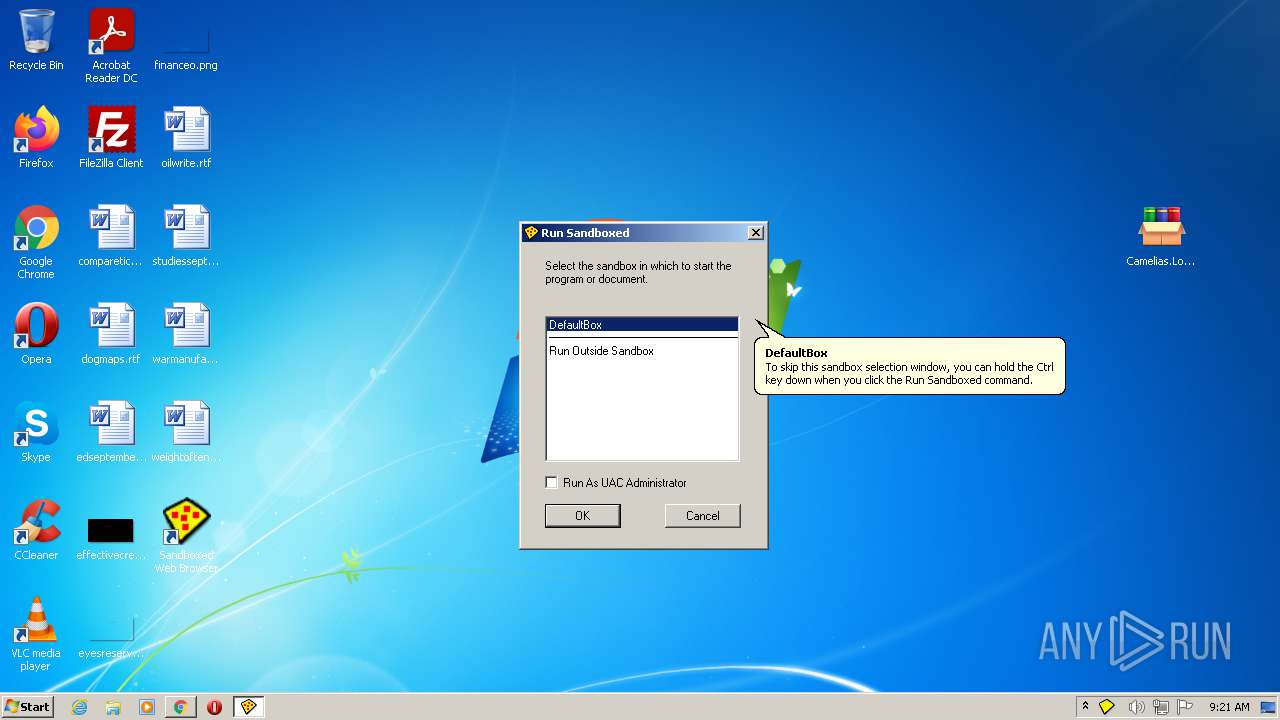The width and height of the screenshot is (1280, 720).
Task: Select studiessept document icon
Action: coord(186,235)
